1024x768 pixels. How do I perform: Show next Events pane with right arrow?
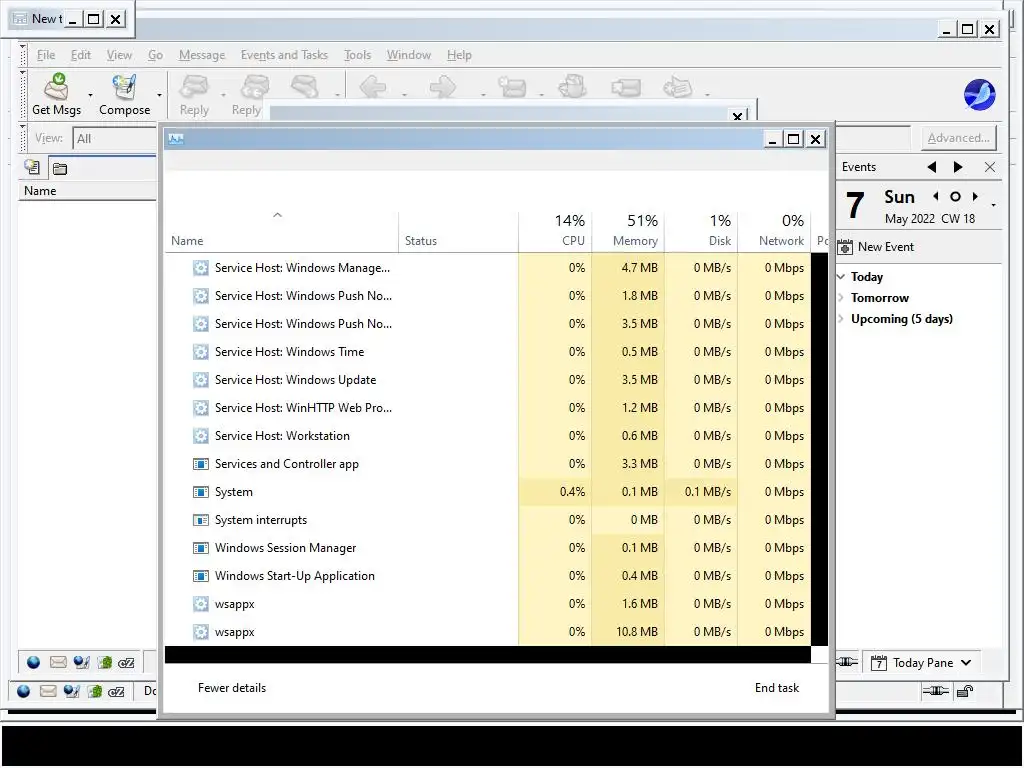point(958,167)
